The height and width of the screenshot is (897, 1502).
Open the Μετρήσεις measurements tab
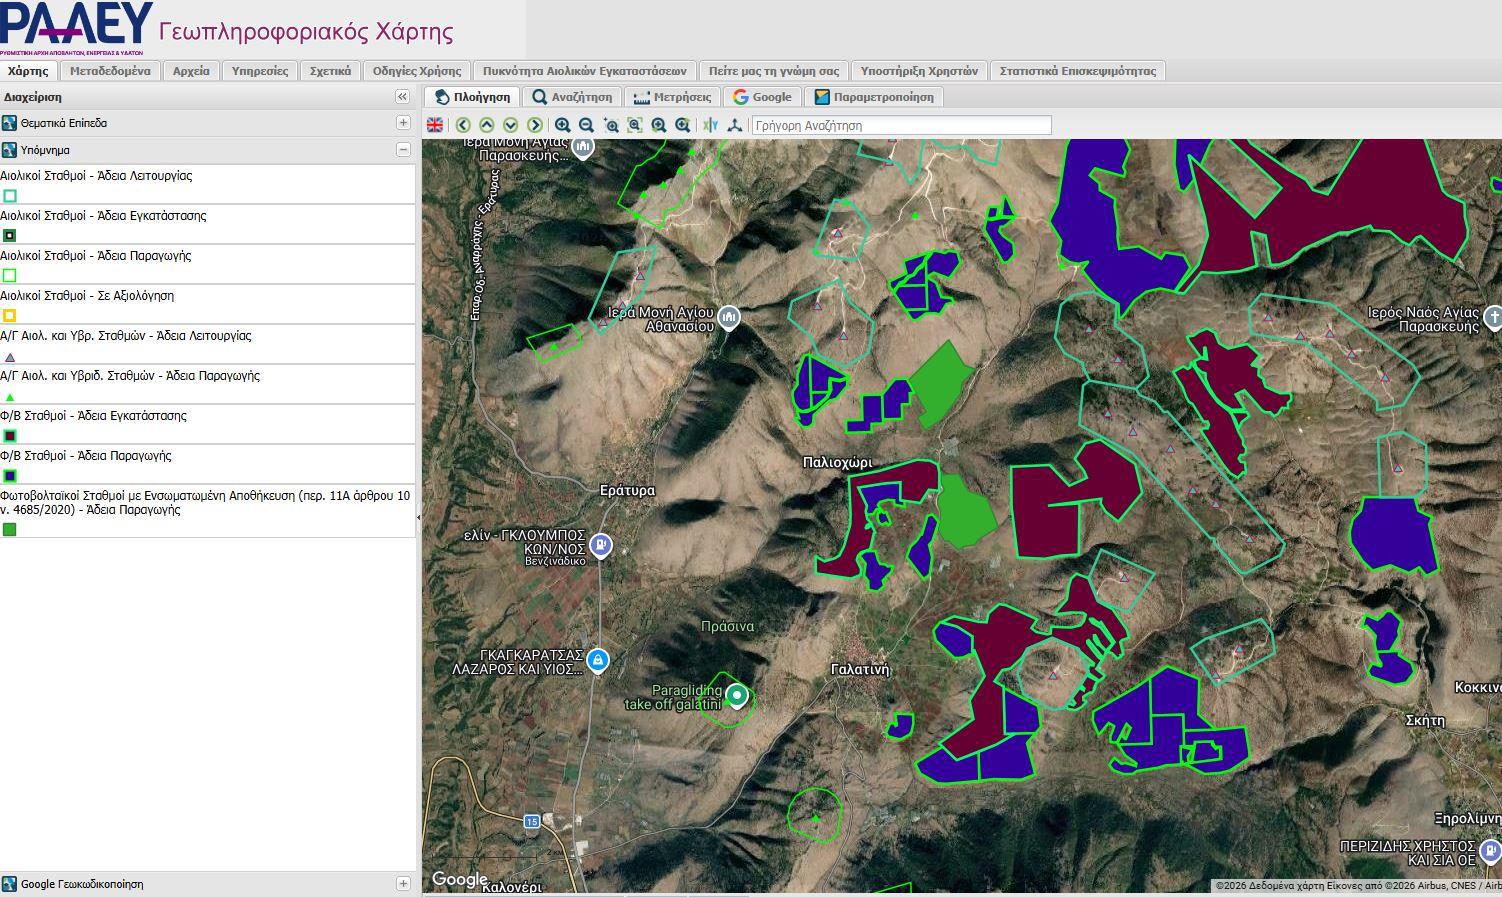[672, 97]
